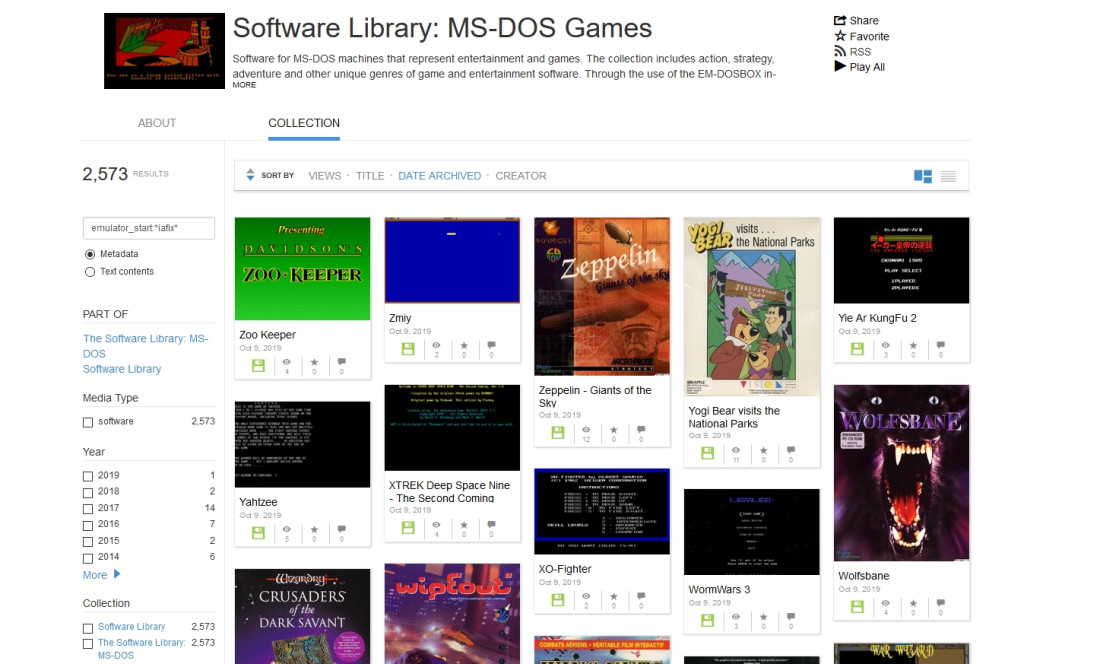Click the Zmiy software floppy icon
The width and height of the screenshot is (1100, 664).
pyautogui.click(x=408, y=348)
